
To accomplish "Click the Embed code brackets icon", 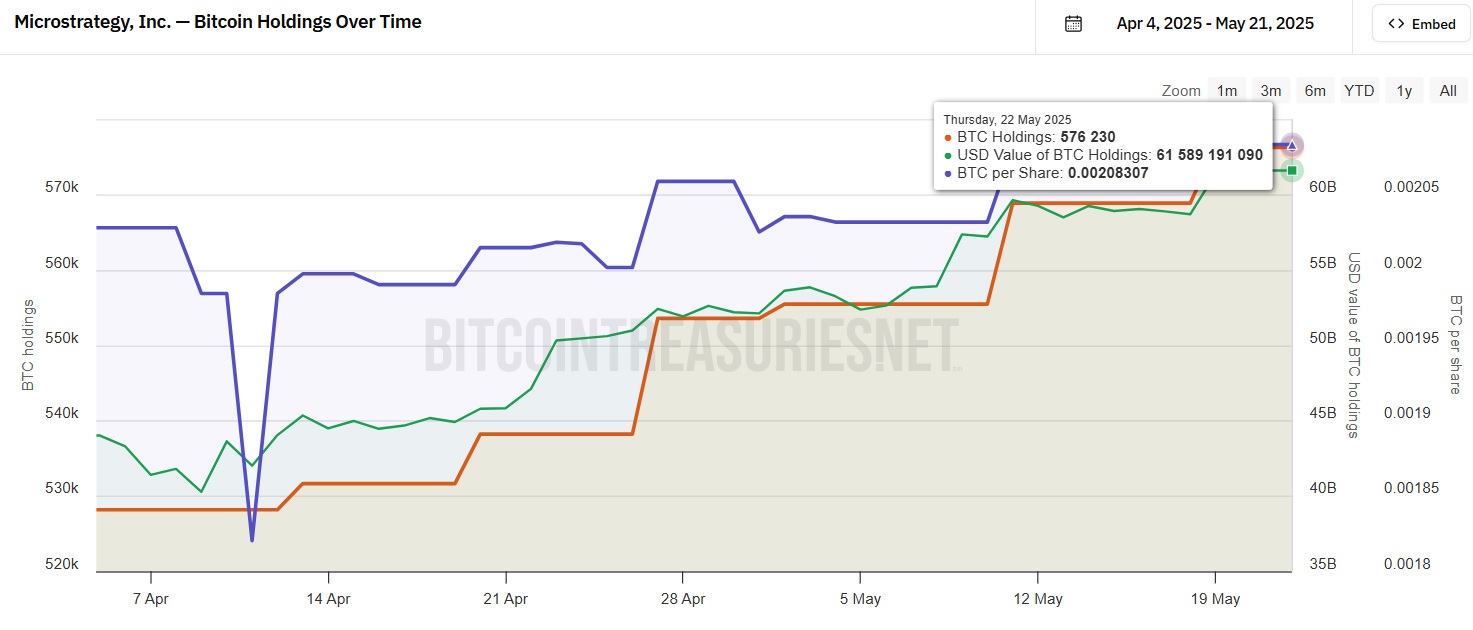I will click(x=1397, y=24).
